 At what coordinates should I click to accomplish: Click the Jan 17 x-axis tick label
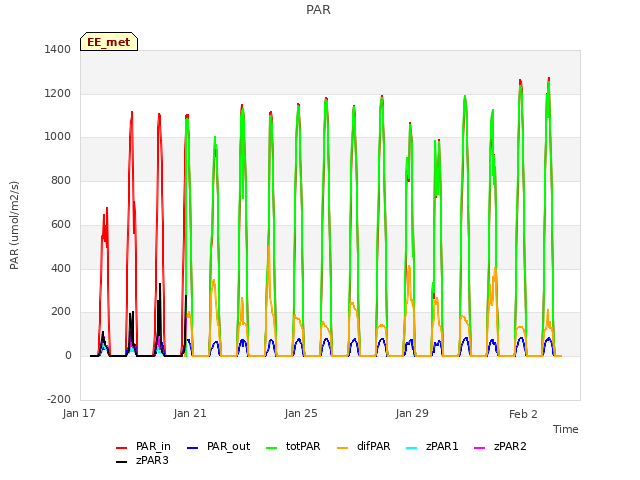(x=79, y=413)
